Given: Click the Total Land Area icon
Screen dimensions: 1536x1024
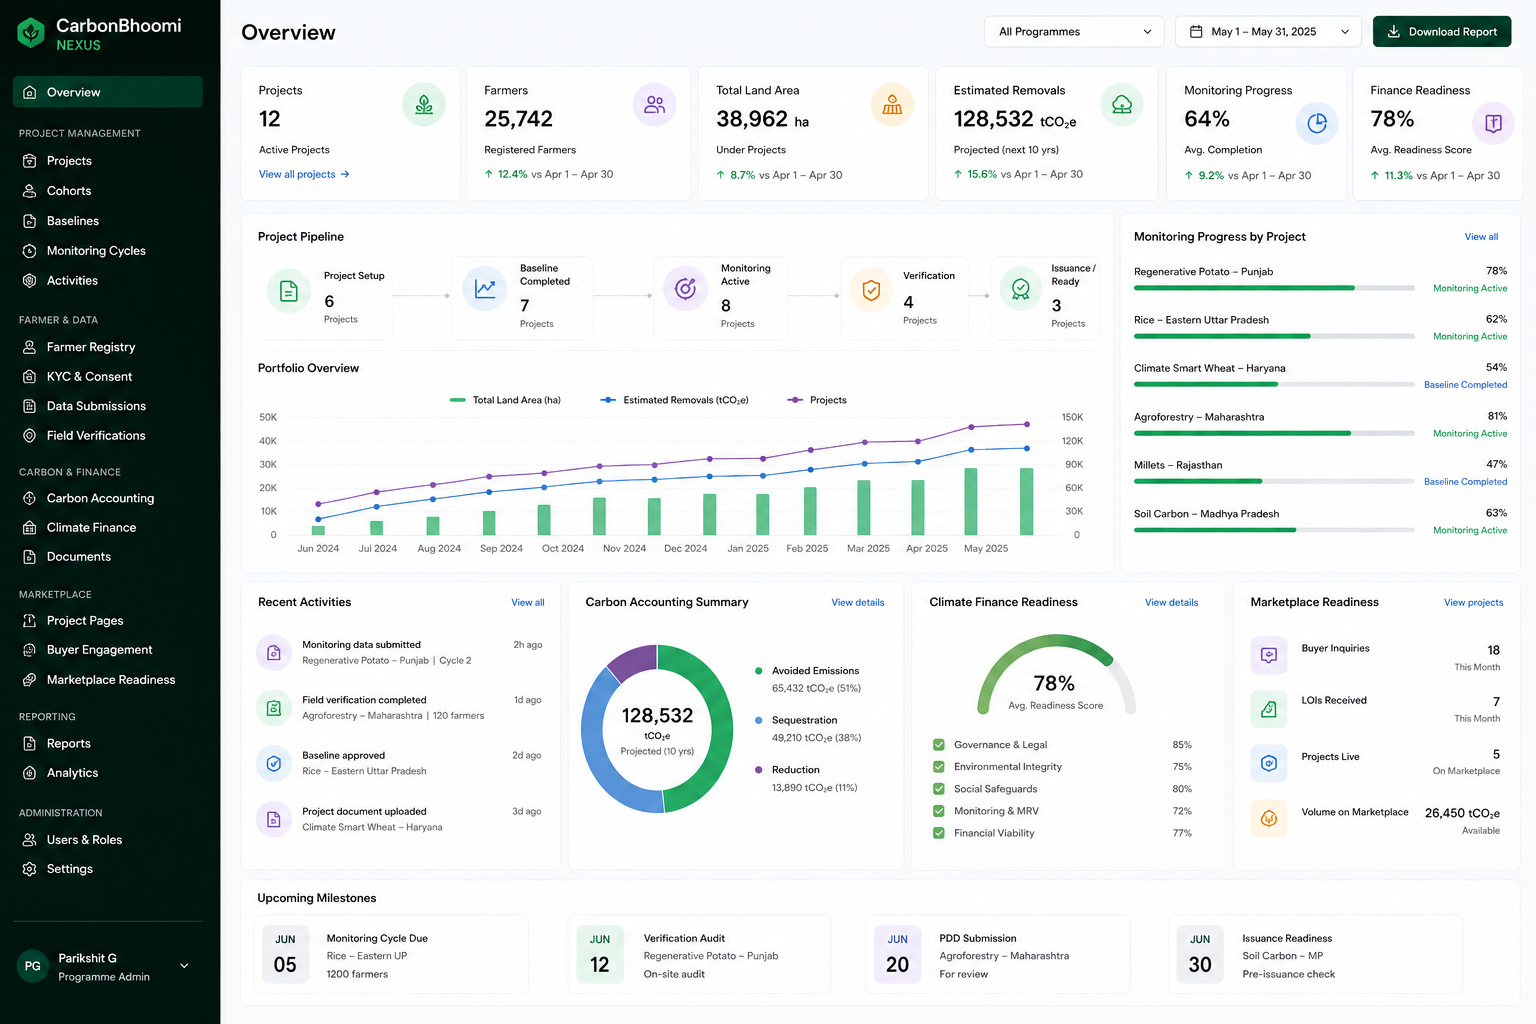Looking at the screenshot, I should (x=892, y=104).
